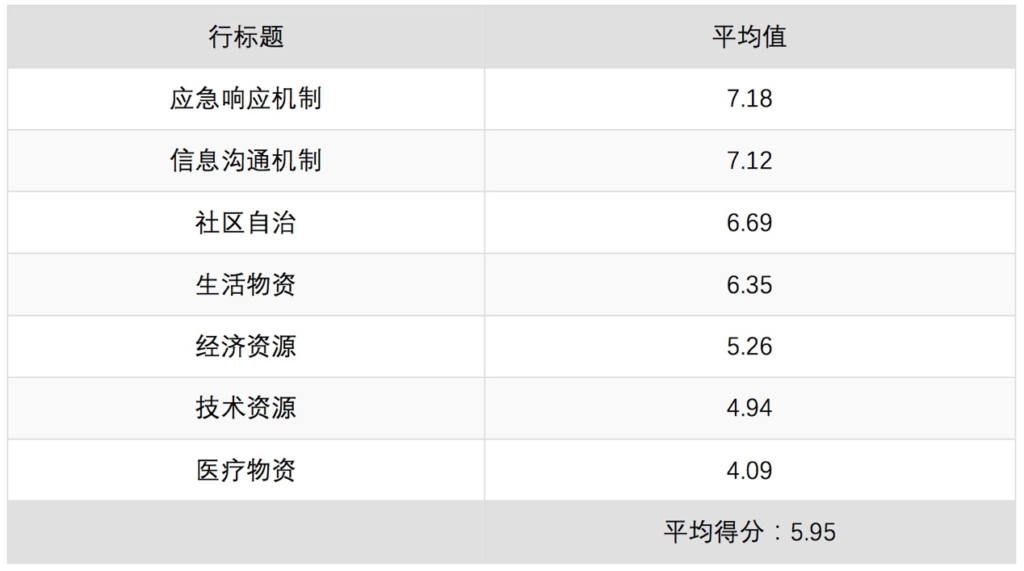Click the empty footer cell under 医疗物资

246,532
